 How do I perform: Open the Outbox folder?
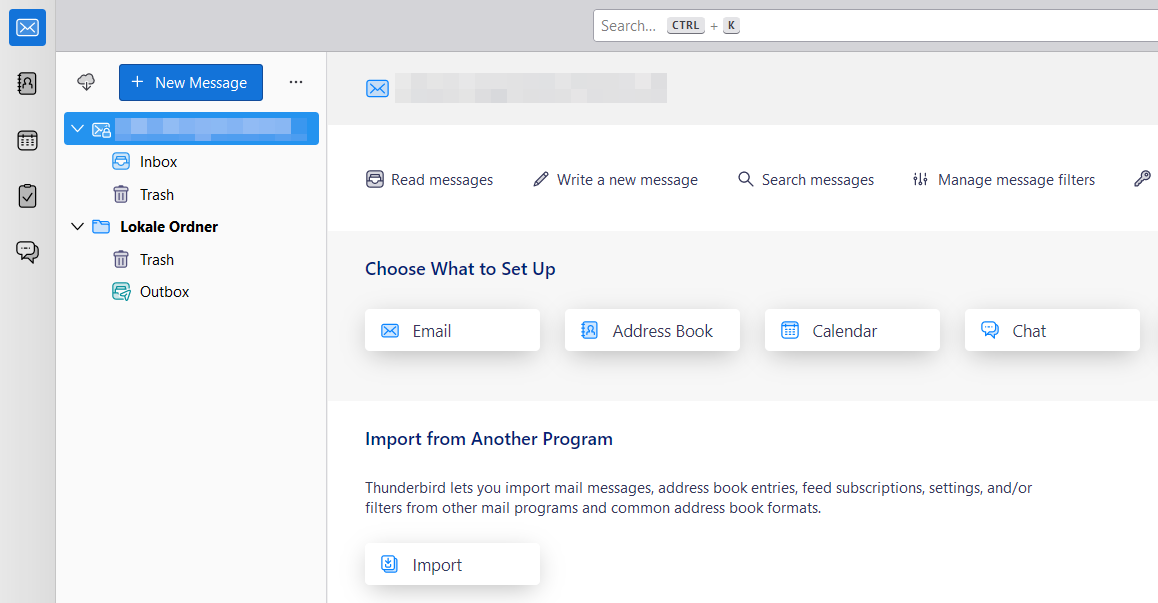tap(164, 292)
